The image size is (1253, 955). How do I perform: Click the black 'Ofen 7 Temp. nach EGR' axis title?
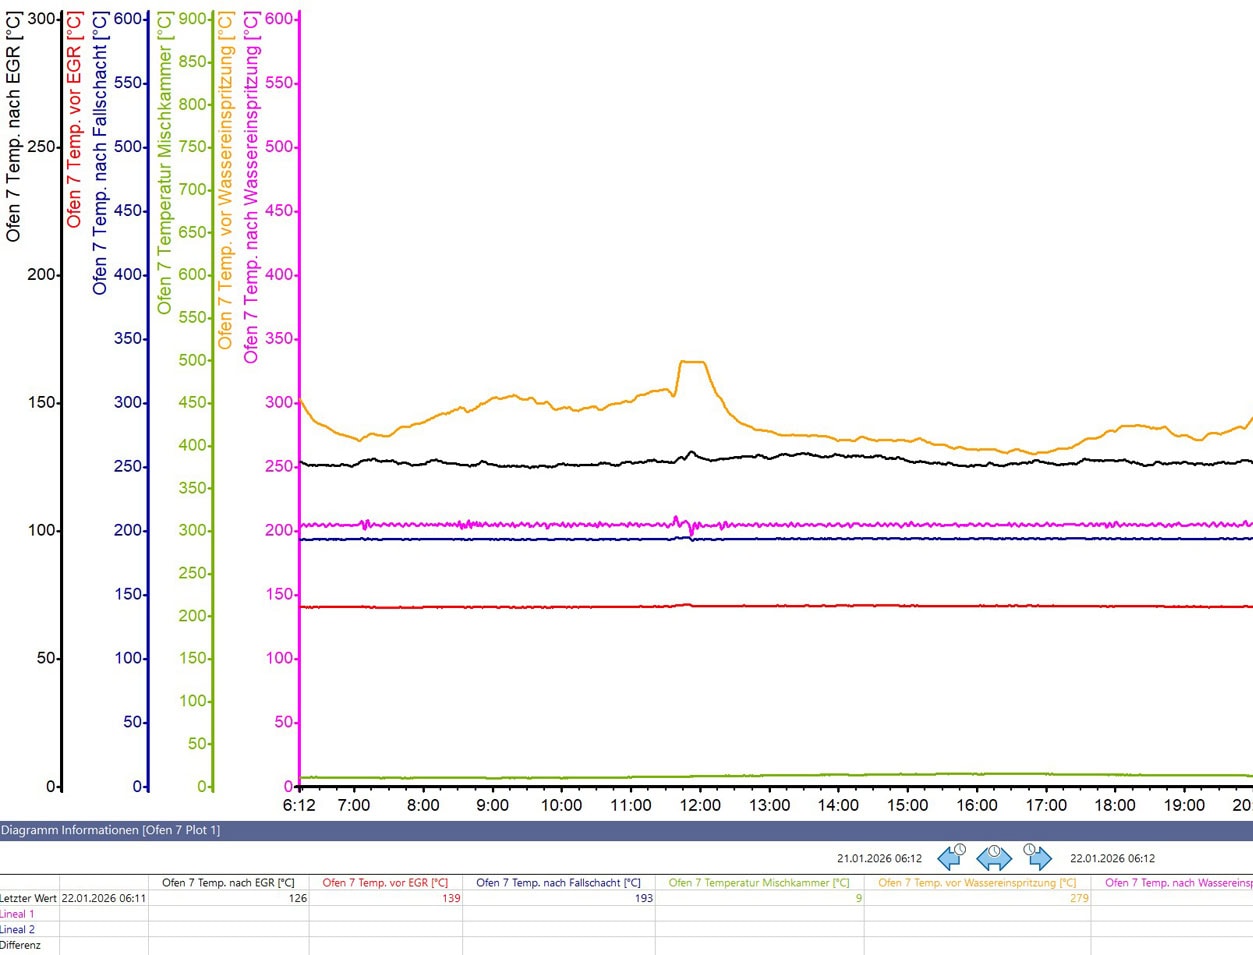pos(13,127)
